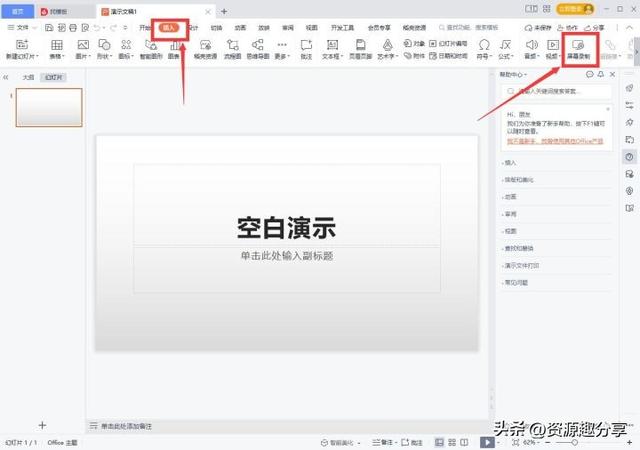
Task: Toggle 批注 (Comments) in the status bar
Action: (412, 442)
